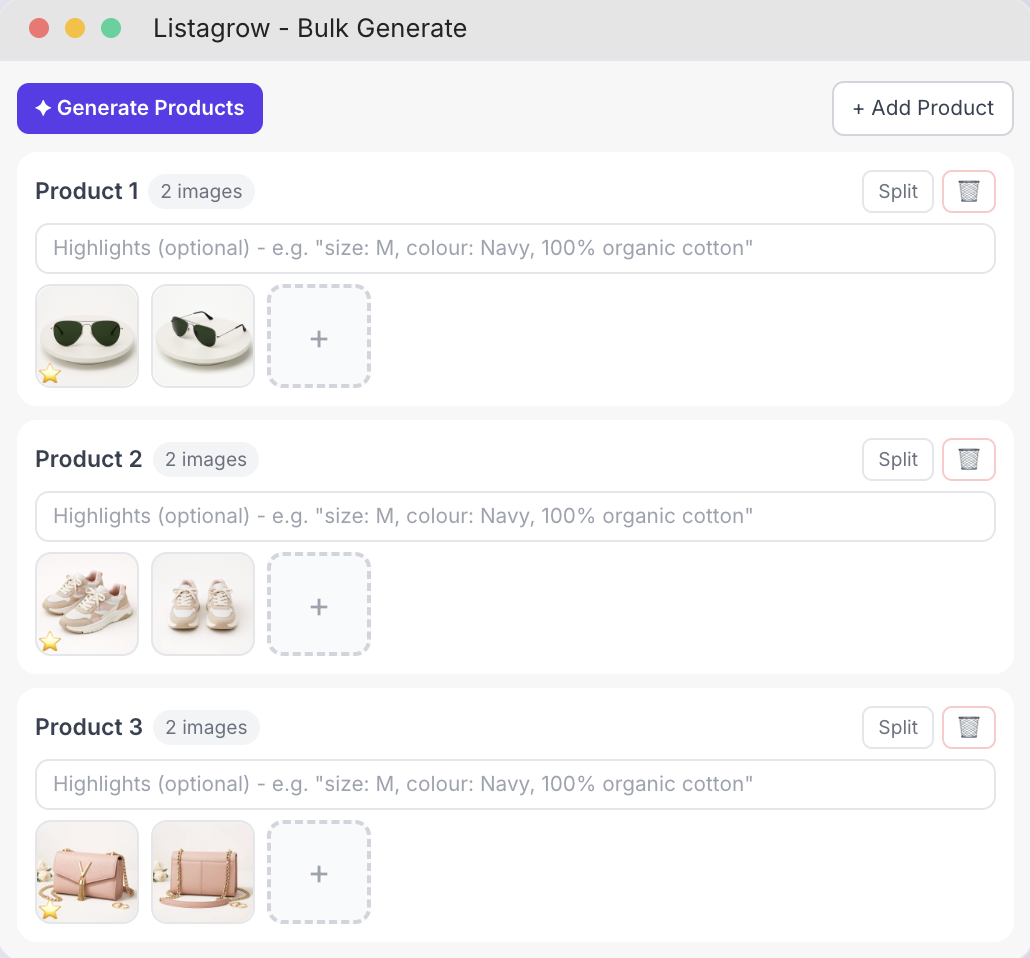Click the sparkle icon in Generate Products
1030x958 pixels.
coord(41,108)
